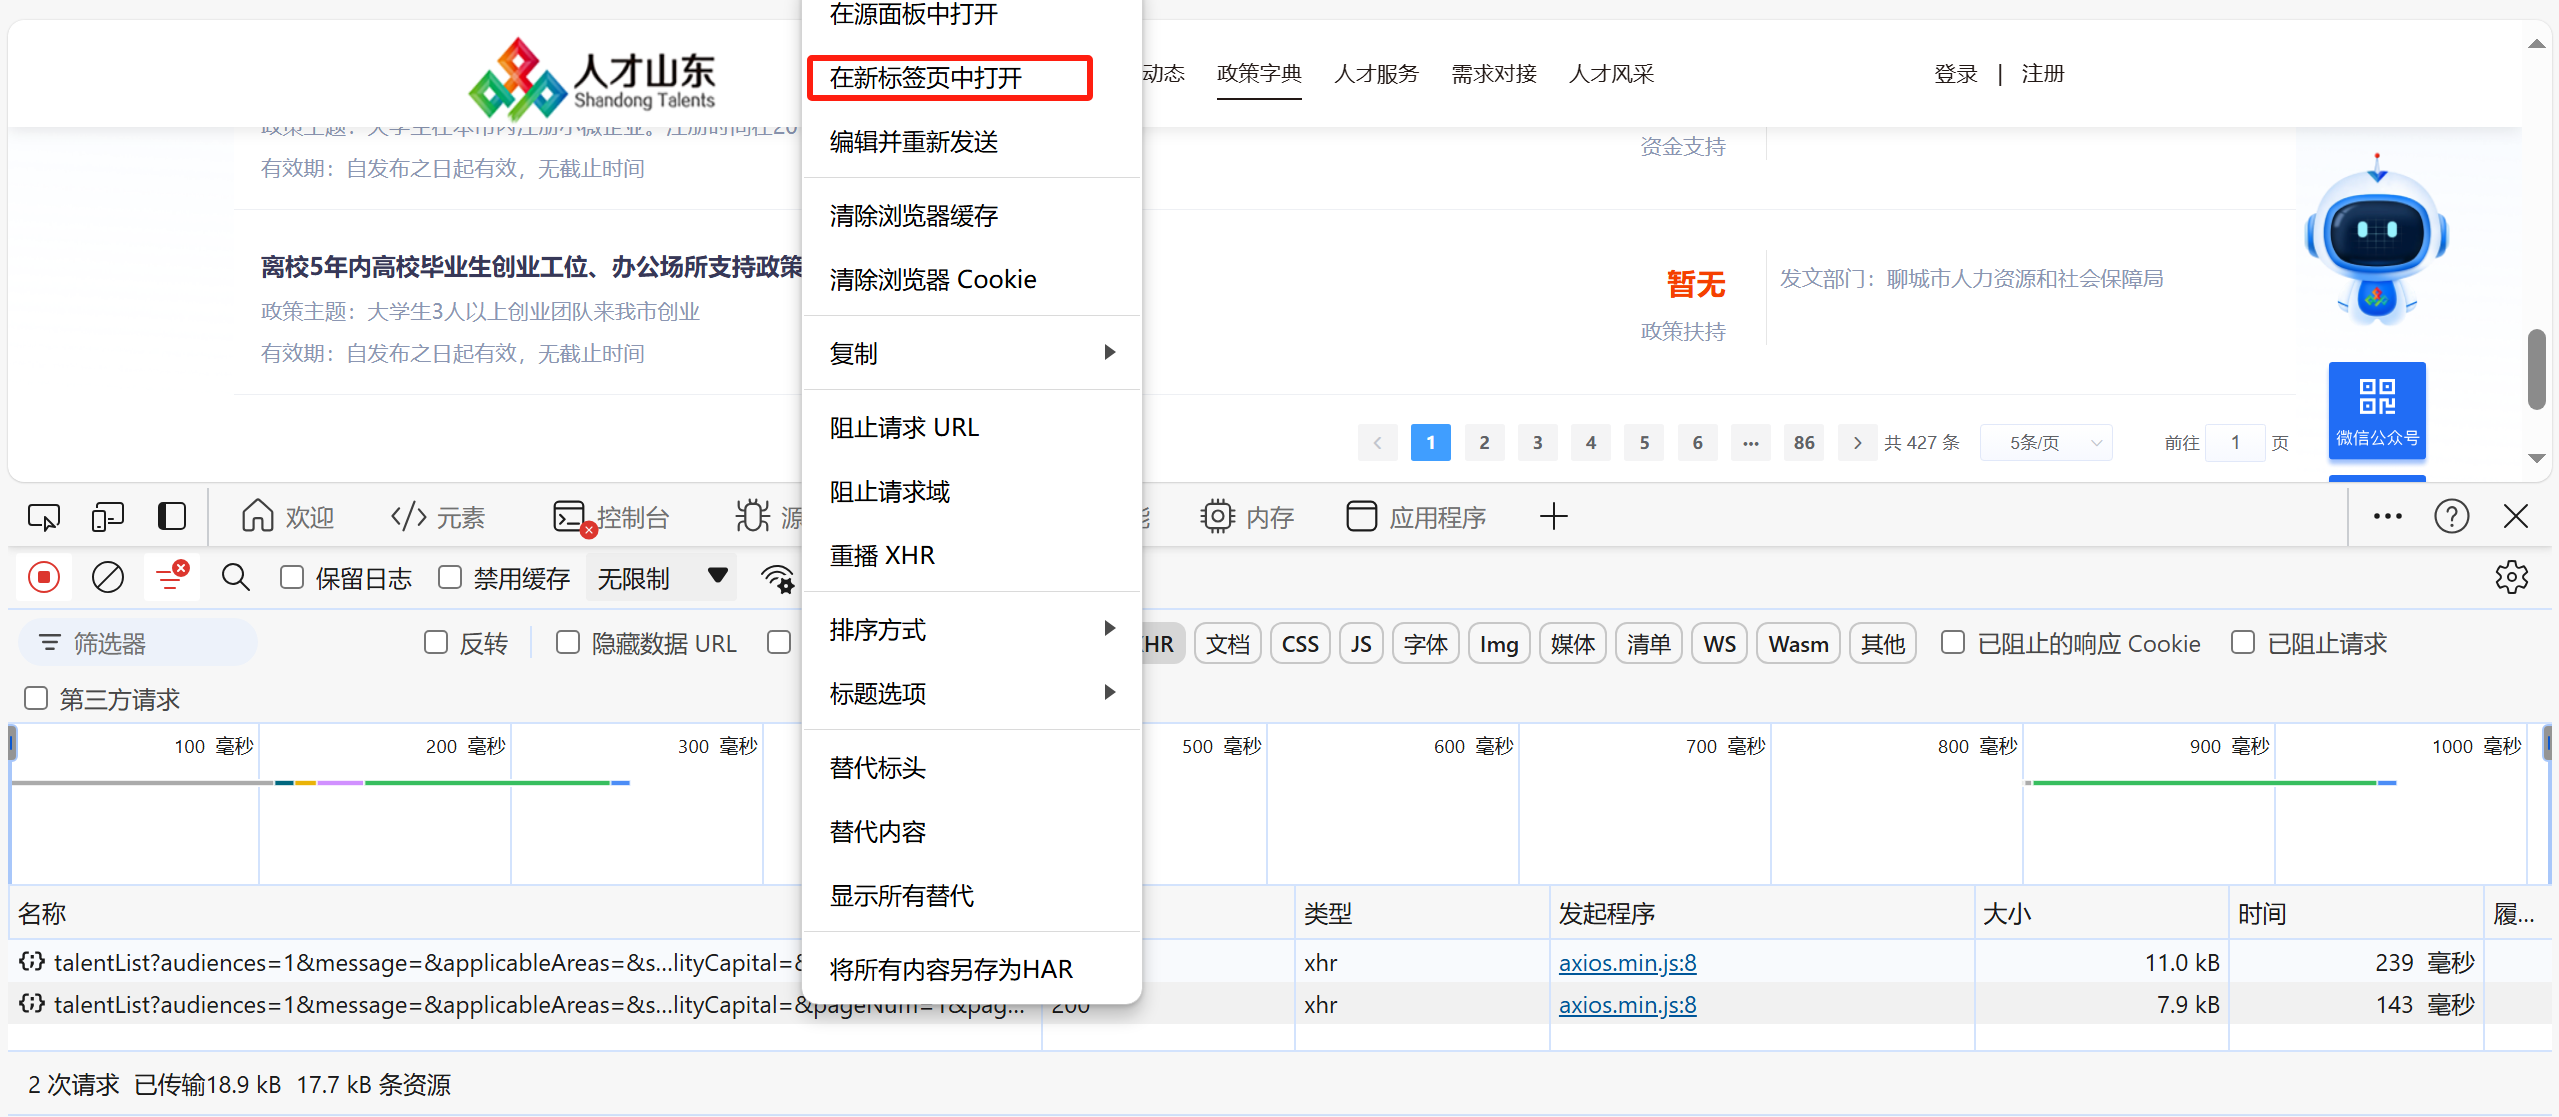Select 在新标签页中打开 from context menu
2559x1117 pixels.
(x=948, y=77)
